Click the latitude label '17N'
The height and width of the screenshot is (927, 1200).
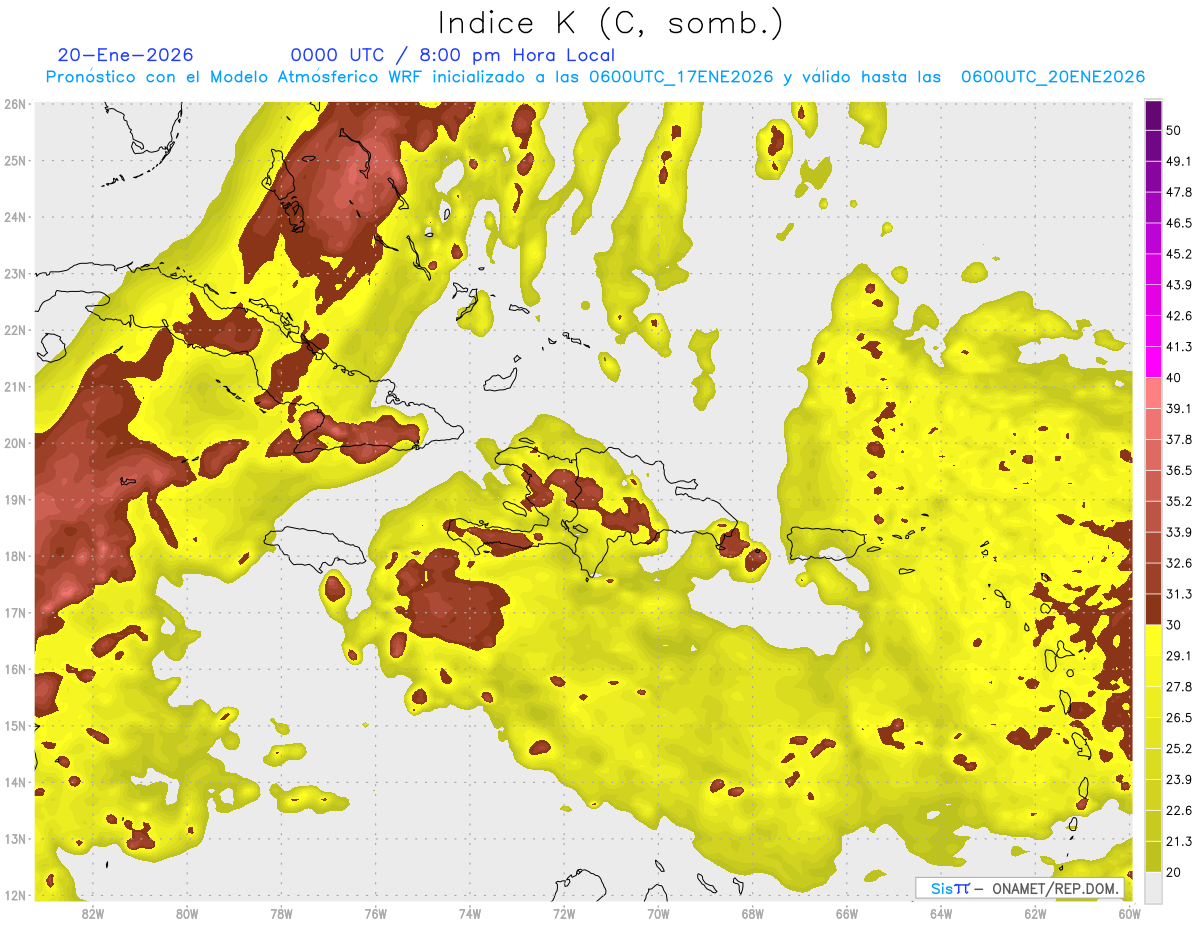tap(15, 613)
